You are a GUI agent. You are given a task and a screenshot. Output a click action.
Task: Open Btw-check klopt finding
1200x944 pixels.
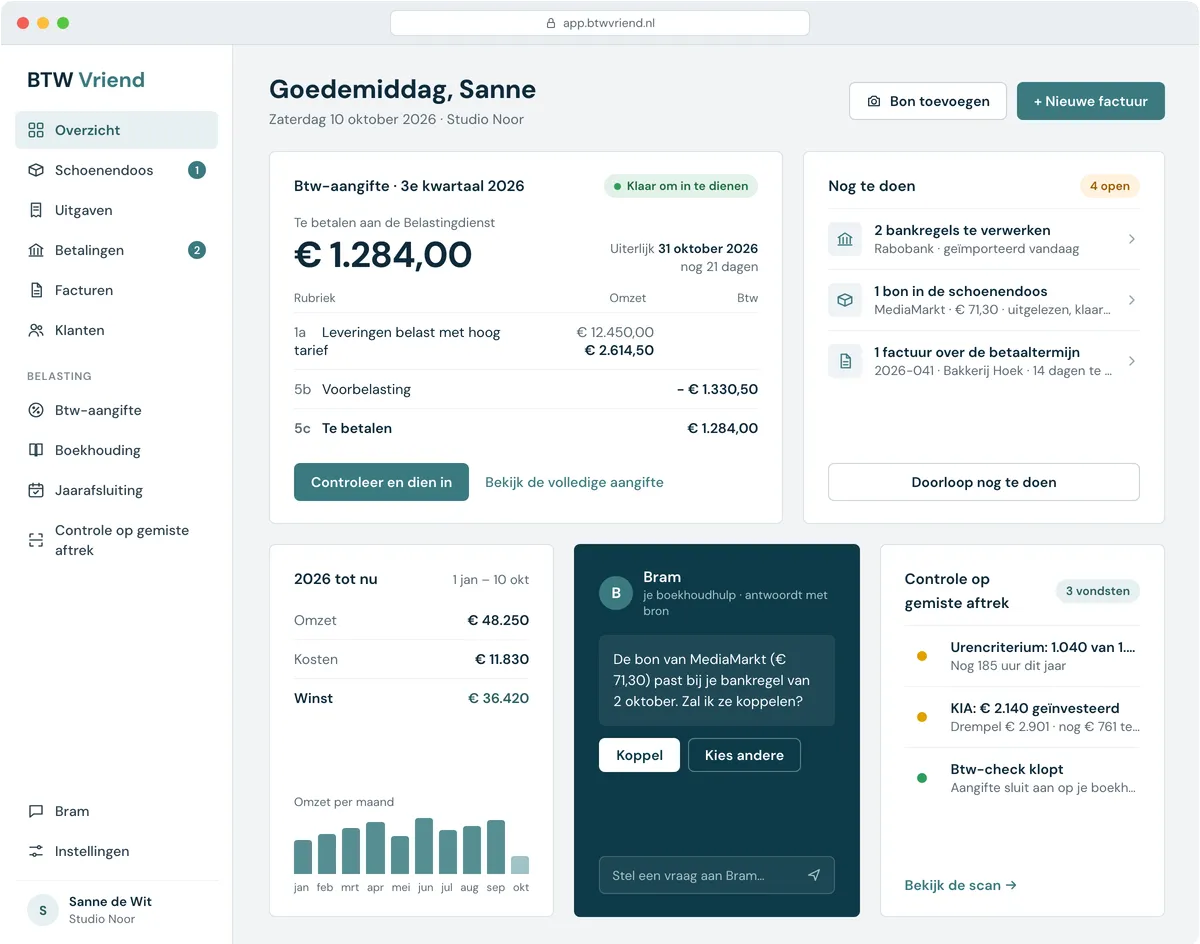[1022, 778]
